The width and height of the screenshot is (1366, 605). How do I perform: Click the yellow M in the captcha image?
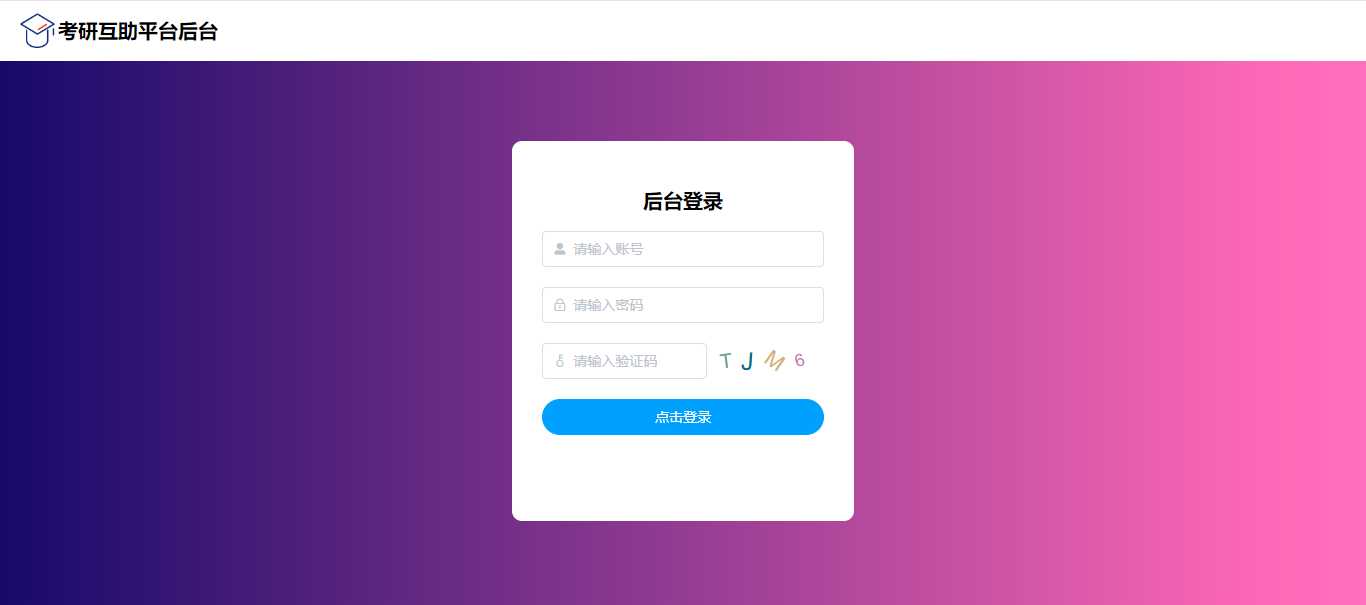point(774,360)
